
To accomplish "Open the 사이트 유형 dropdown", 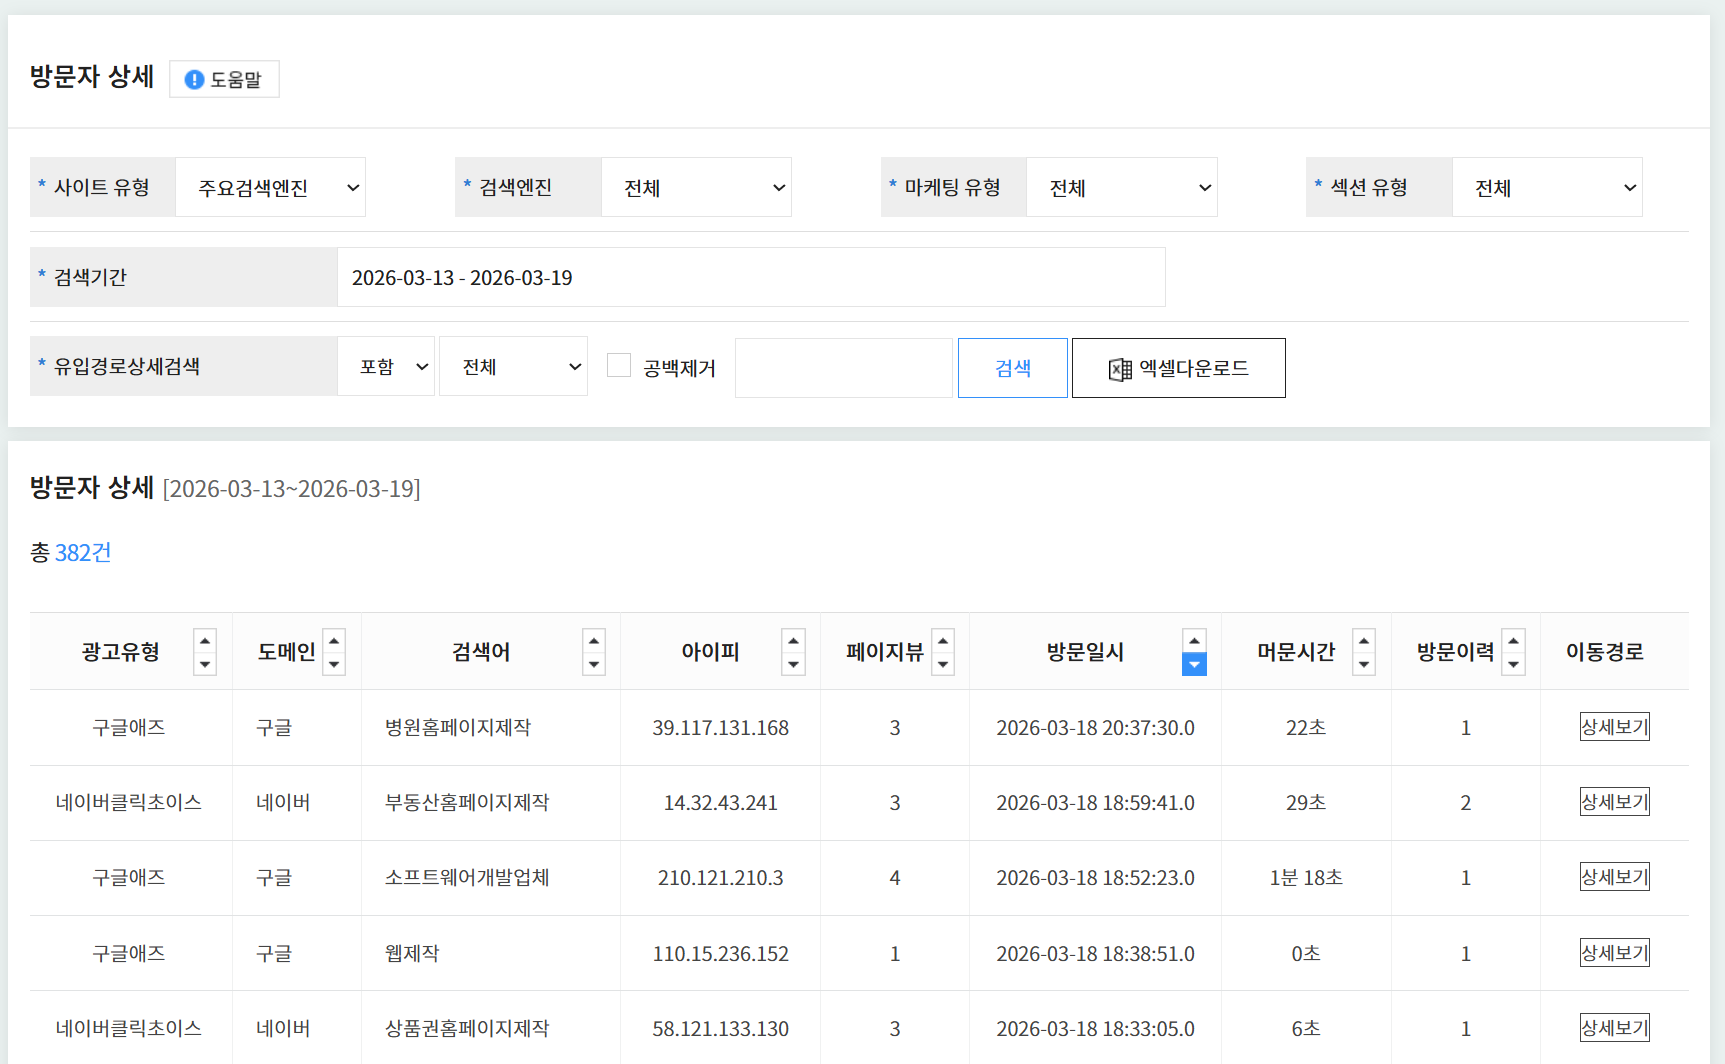I will click(270, 188).
